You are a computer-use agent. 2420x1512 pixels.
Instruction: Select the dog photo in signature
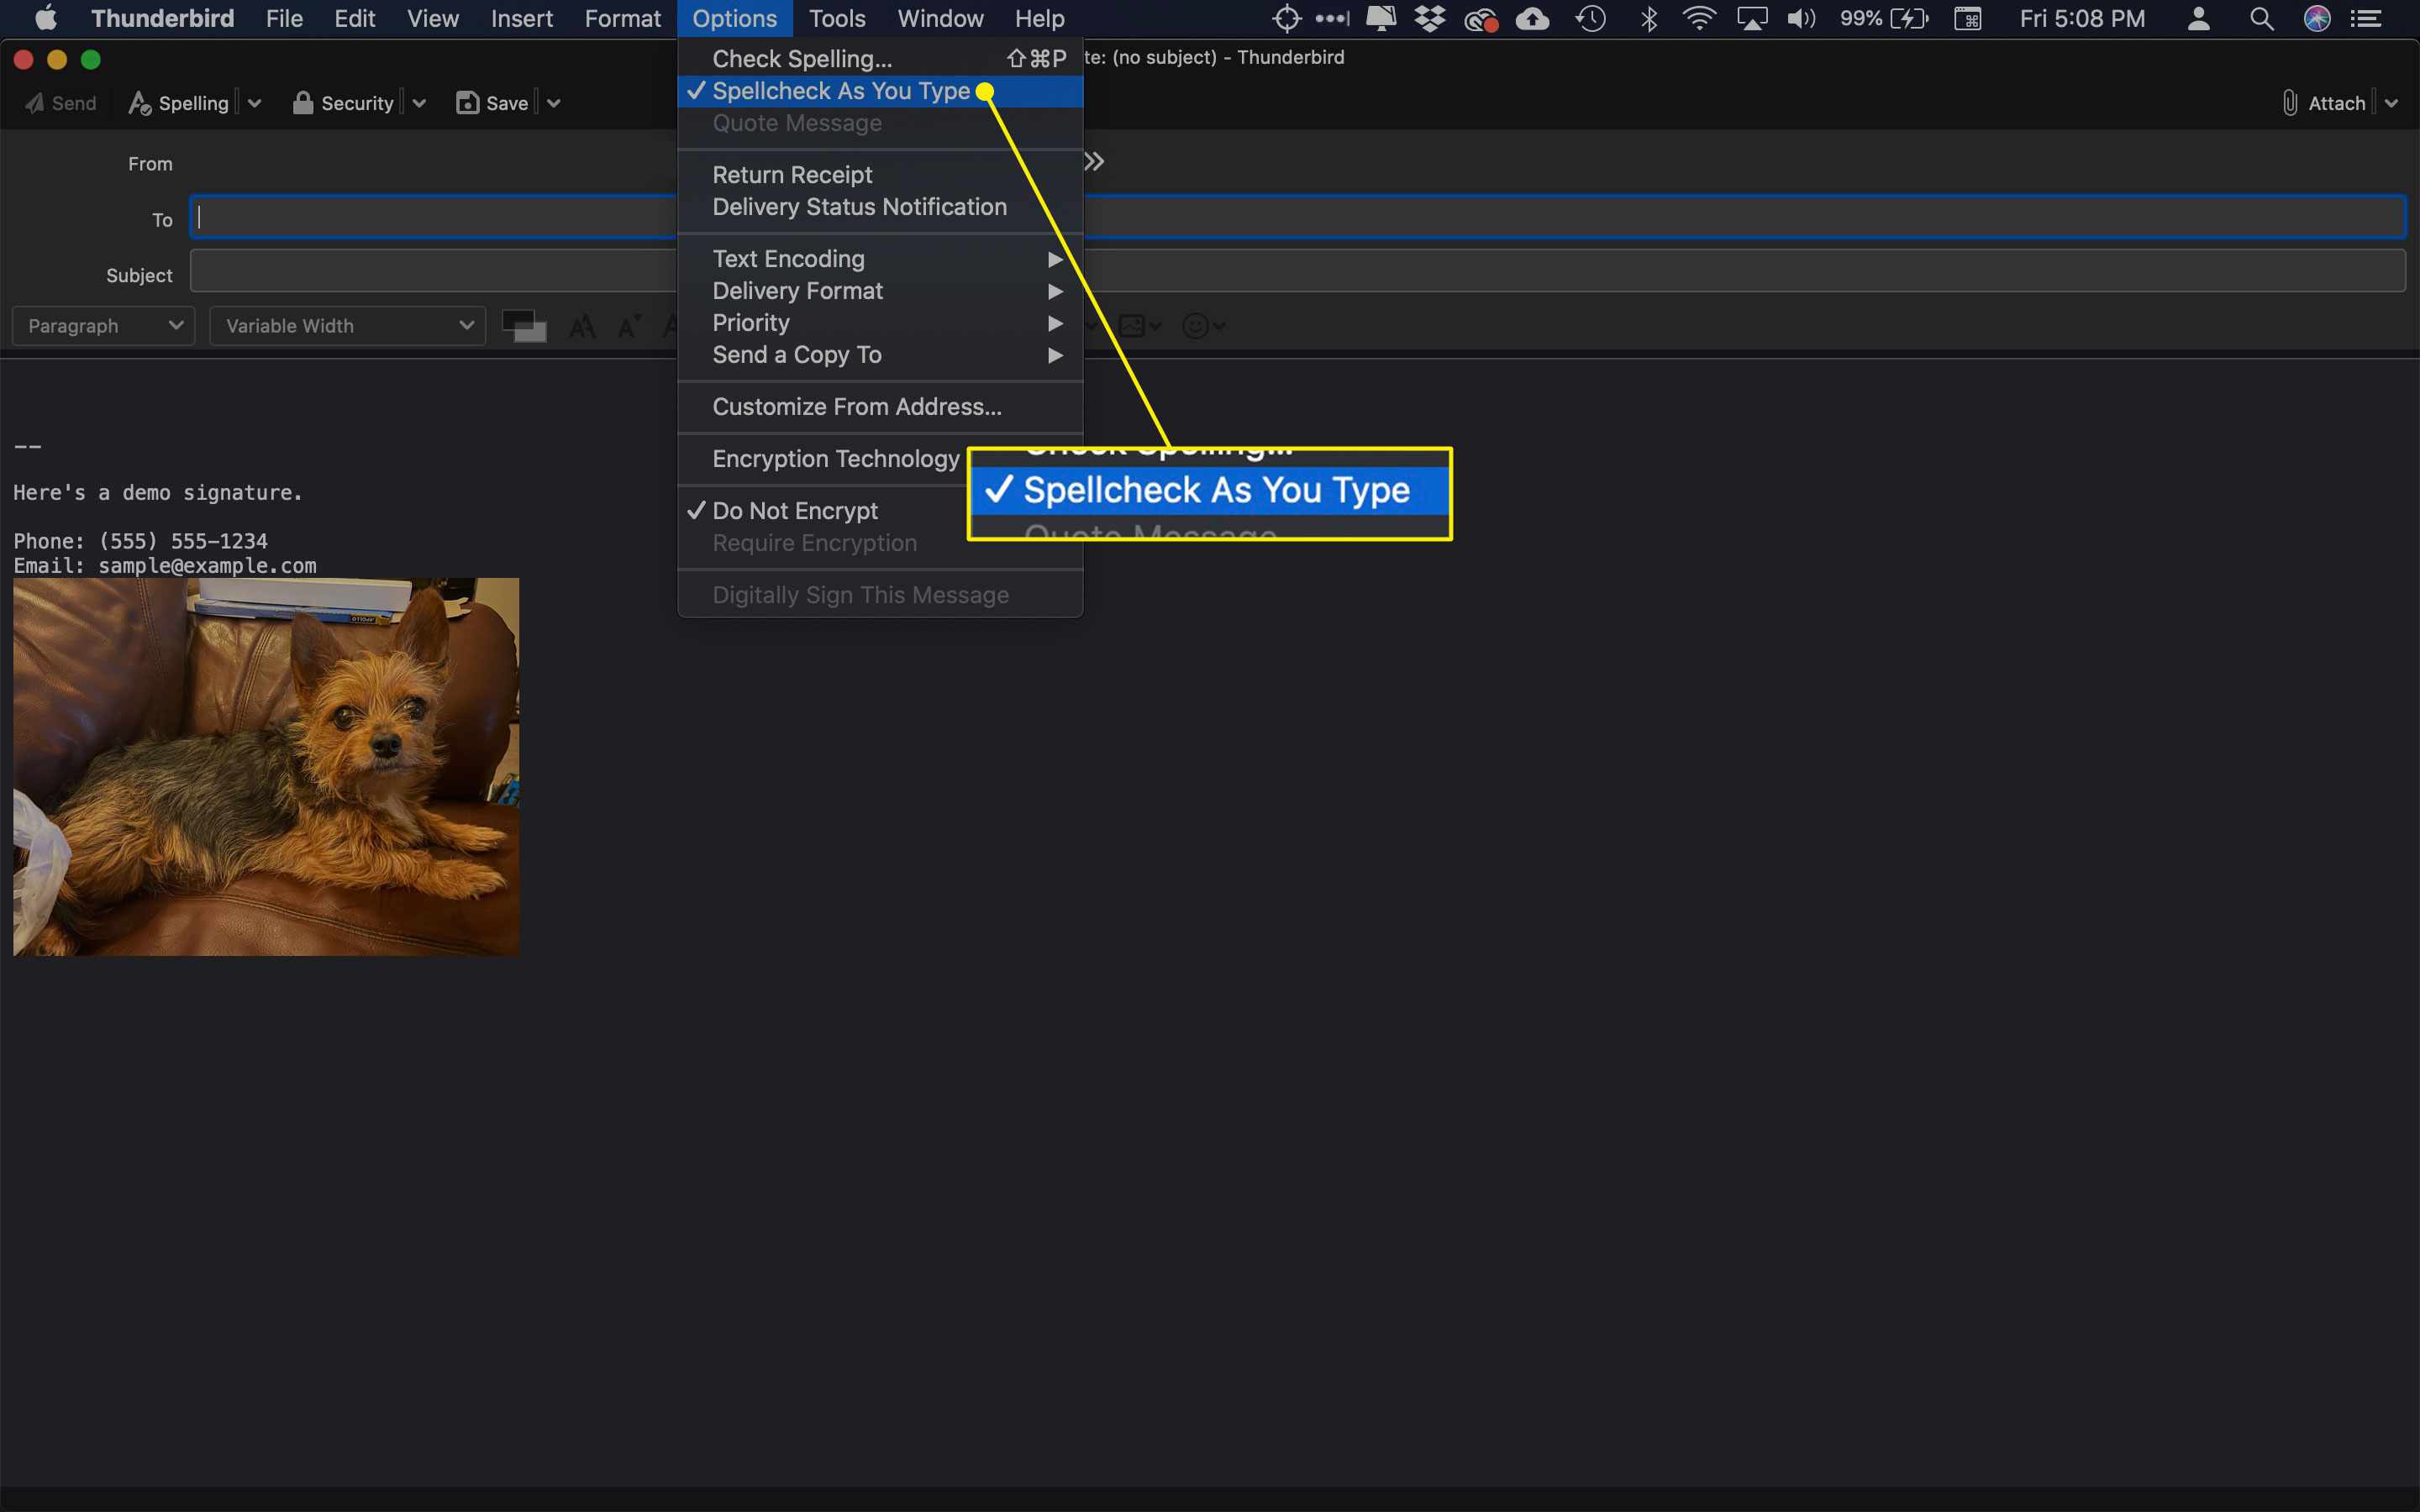(266, 766)
